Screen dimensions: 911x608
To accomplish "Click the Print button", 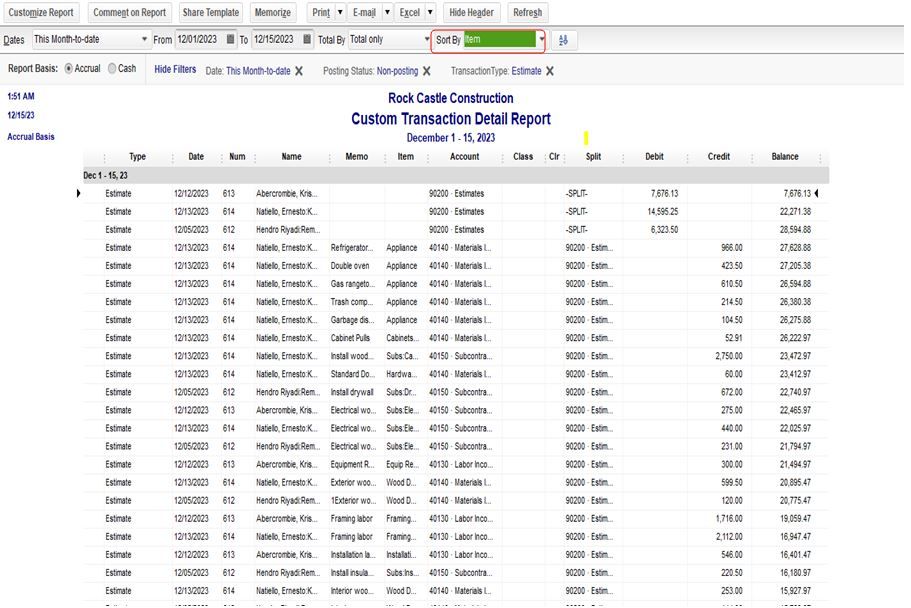I will click(321, 12).
